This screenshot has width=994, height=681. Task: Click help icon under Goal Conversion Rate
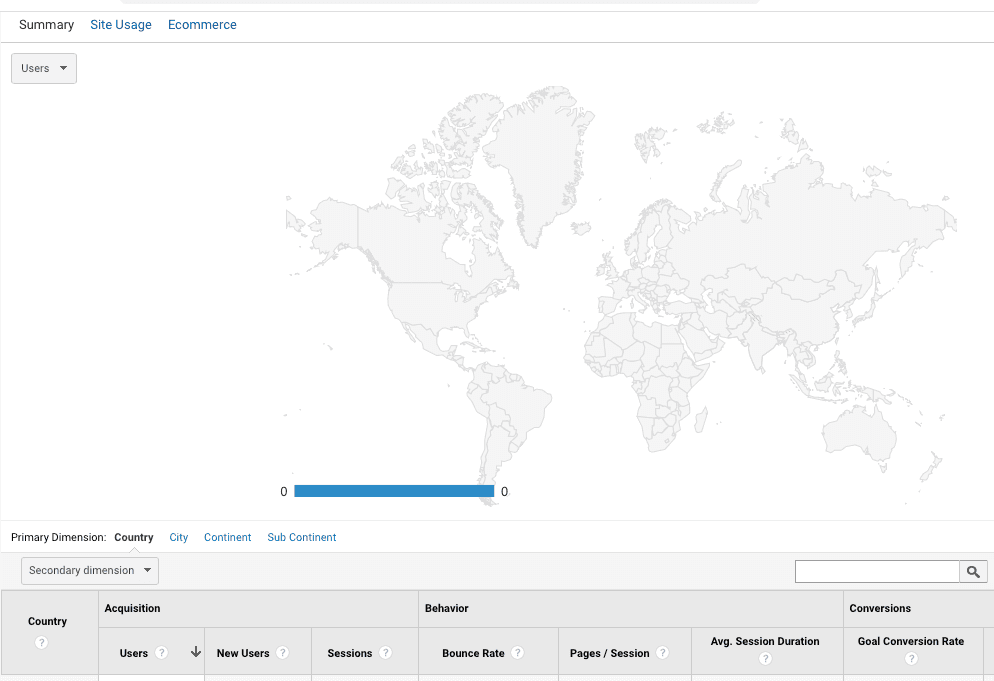coord(911,659)
